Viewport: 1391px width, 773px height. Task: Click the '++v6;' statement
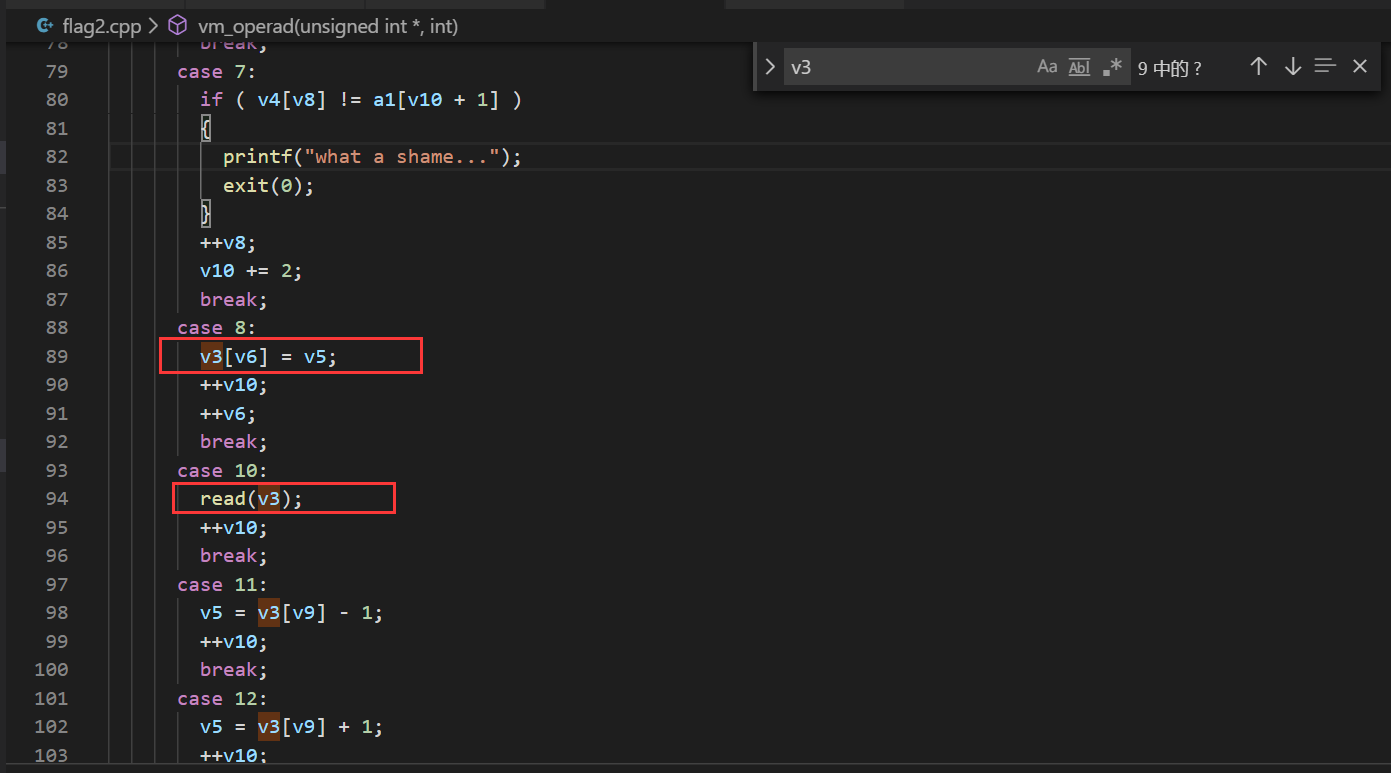coord(228,413)
